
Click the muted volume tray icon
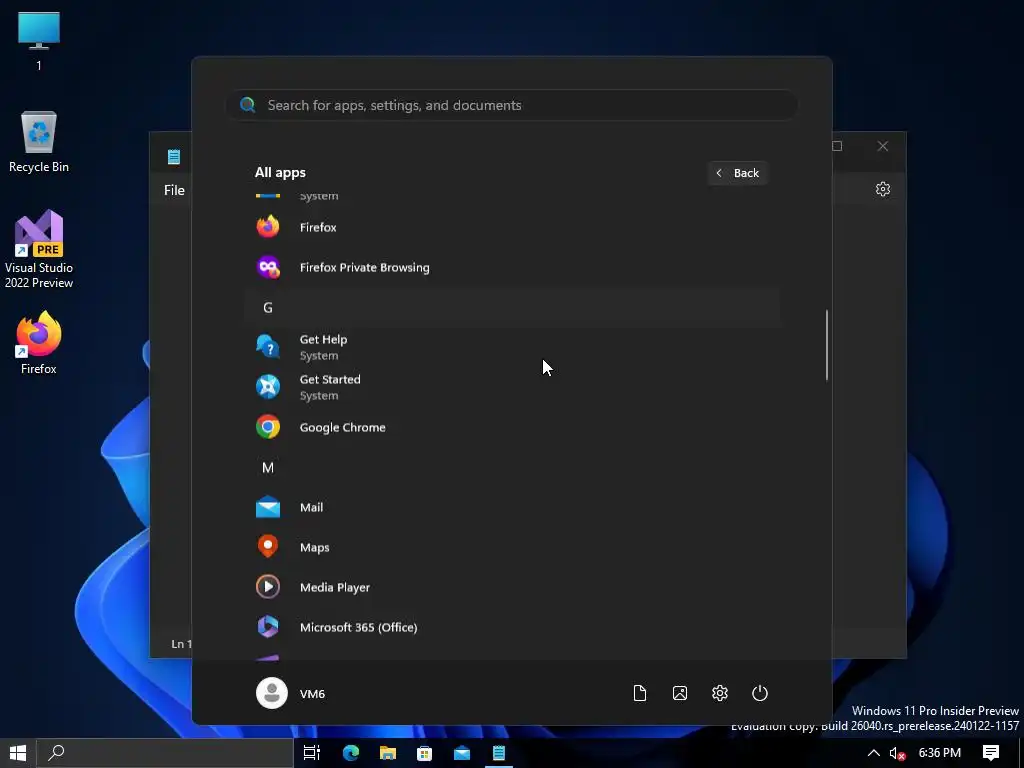pyautogui.click(x=897, y=753)
